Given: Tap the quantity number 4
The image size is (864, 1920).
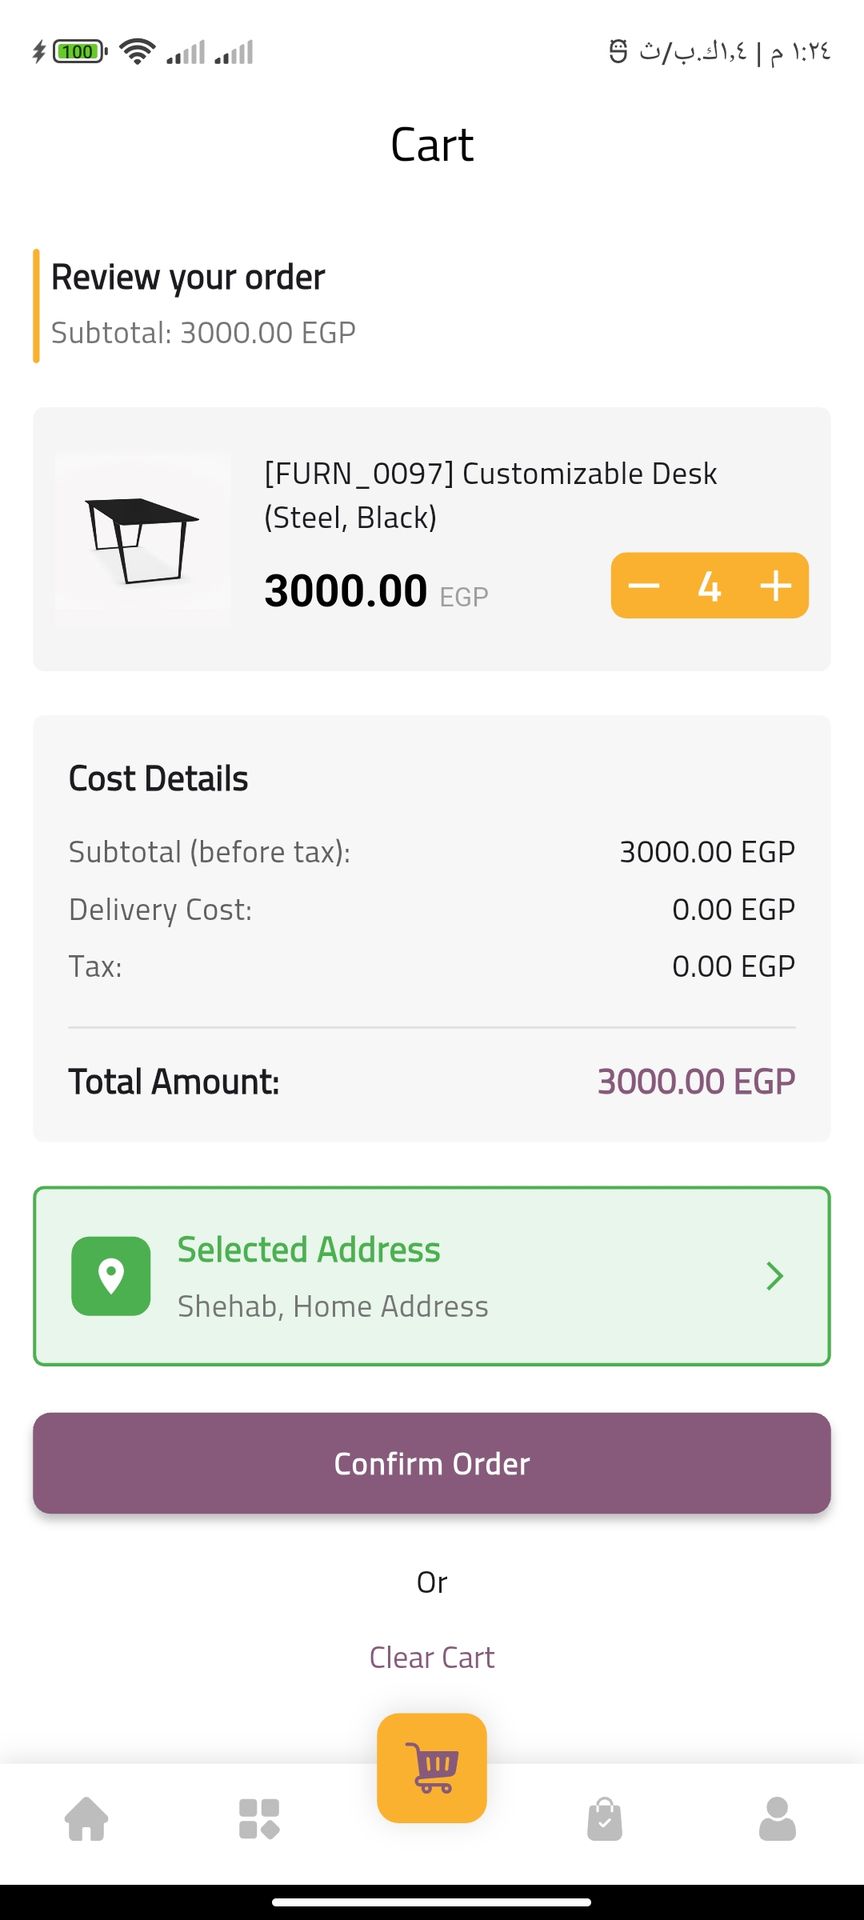Looking at the screenshot, I should 709,587.
